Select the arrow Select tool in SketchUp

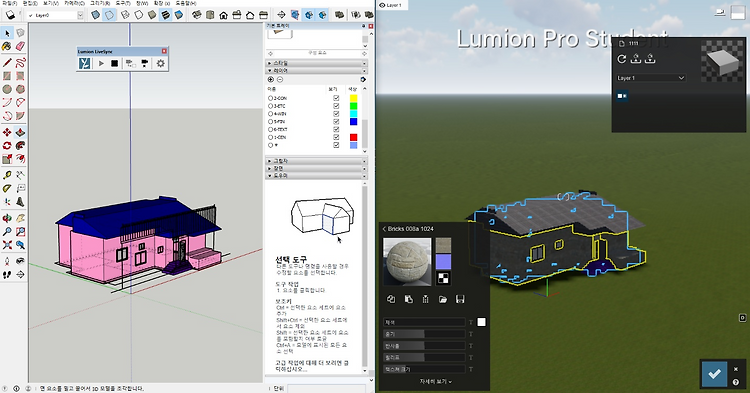(7, 33)
